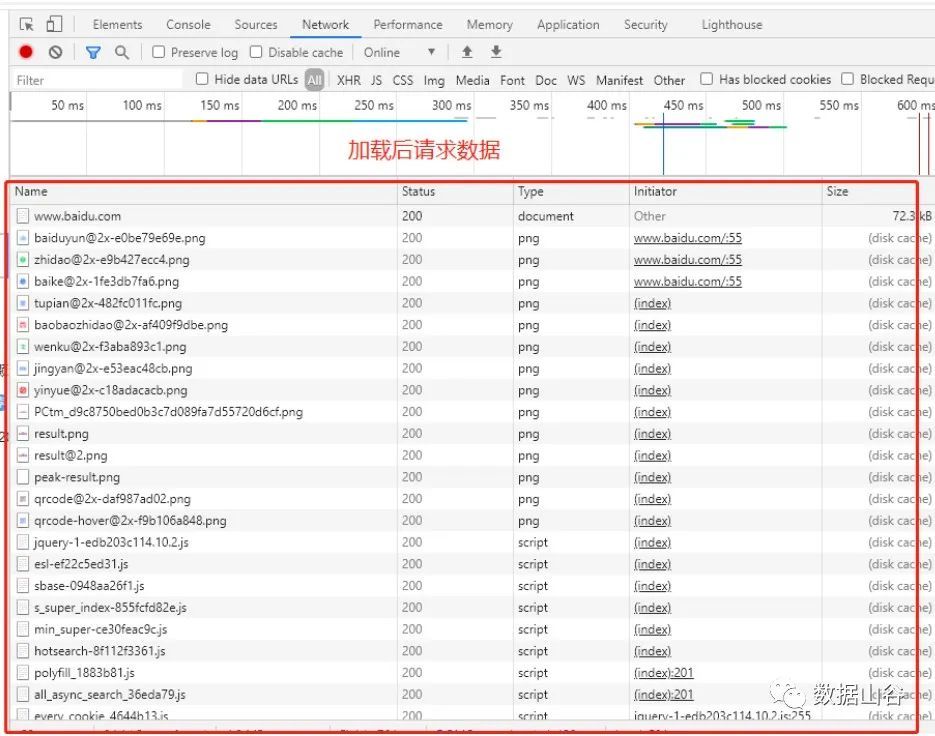Open the Memory tab

pos(490,24)
